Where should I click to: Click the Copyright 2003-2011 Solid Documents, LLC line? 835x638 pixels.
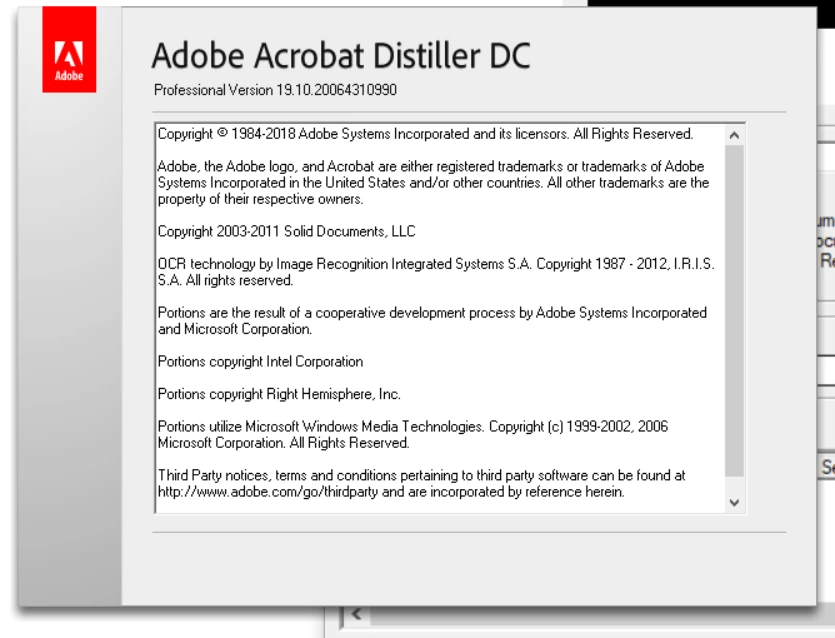(x=286, y=232)
